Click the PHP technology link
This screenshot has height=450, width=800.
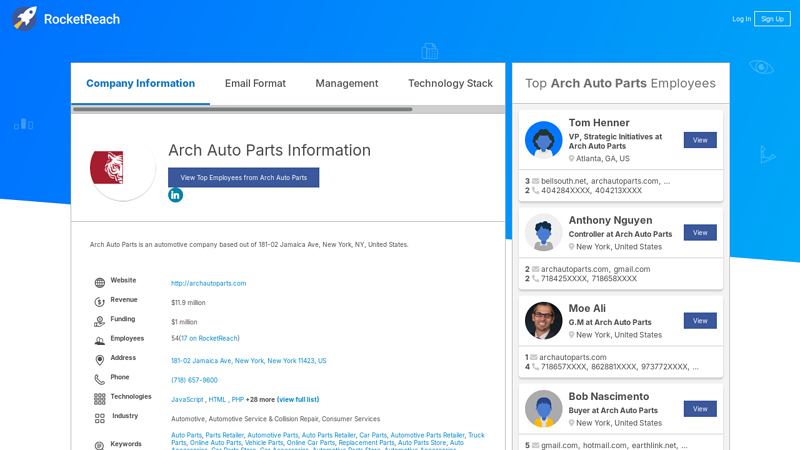click(238, 399)
